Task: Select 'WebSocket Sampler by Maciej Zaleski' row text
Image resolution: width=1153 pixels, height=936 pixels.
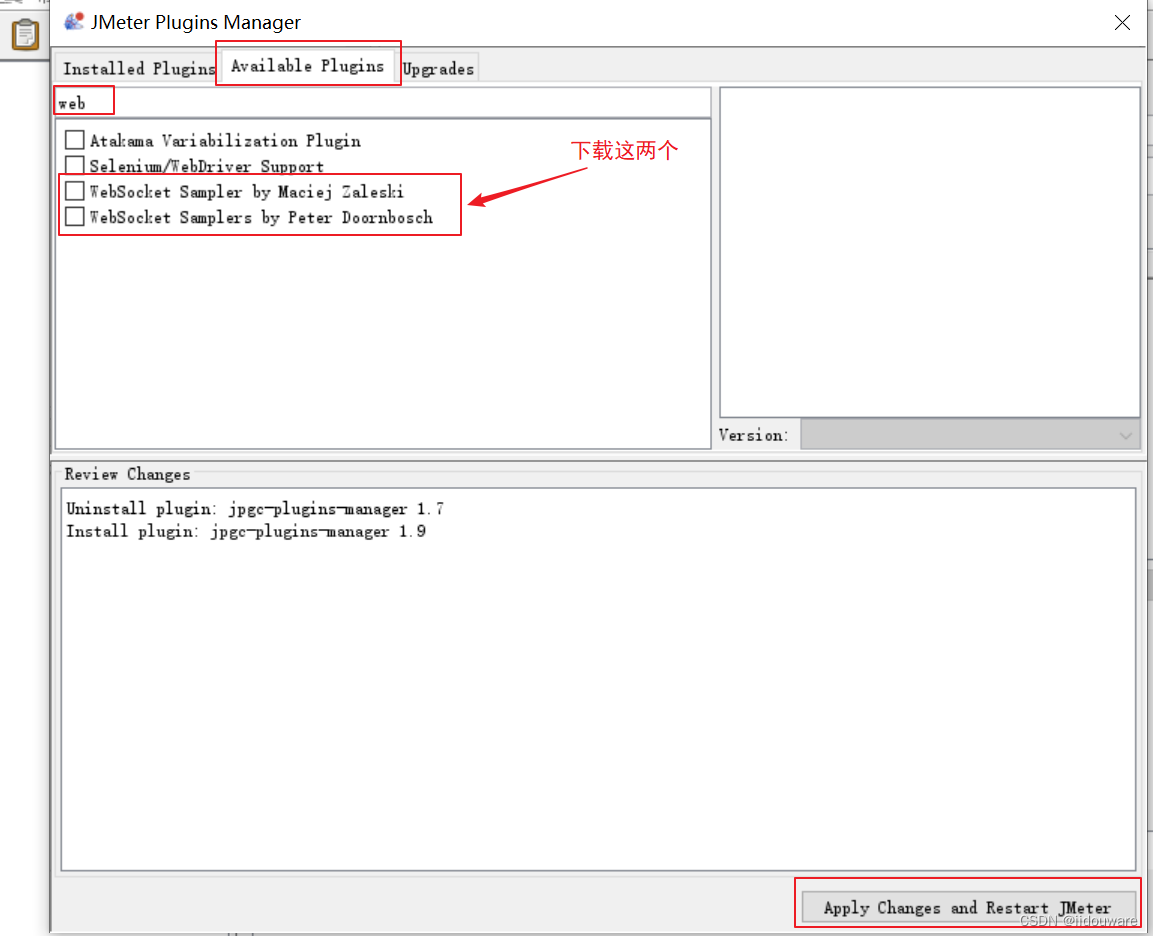Action: pyautogui.click(x=246, y=192)
